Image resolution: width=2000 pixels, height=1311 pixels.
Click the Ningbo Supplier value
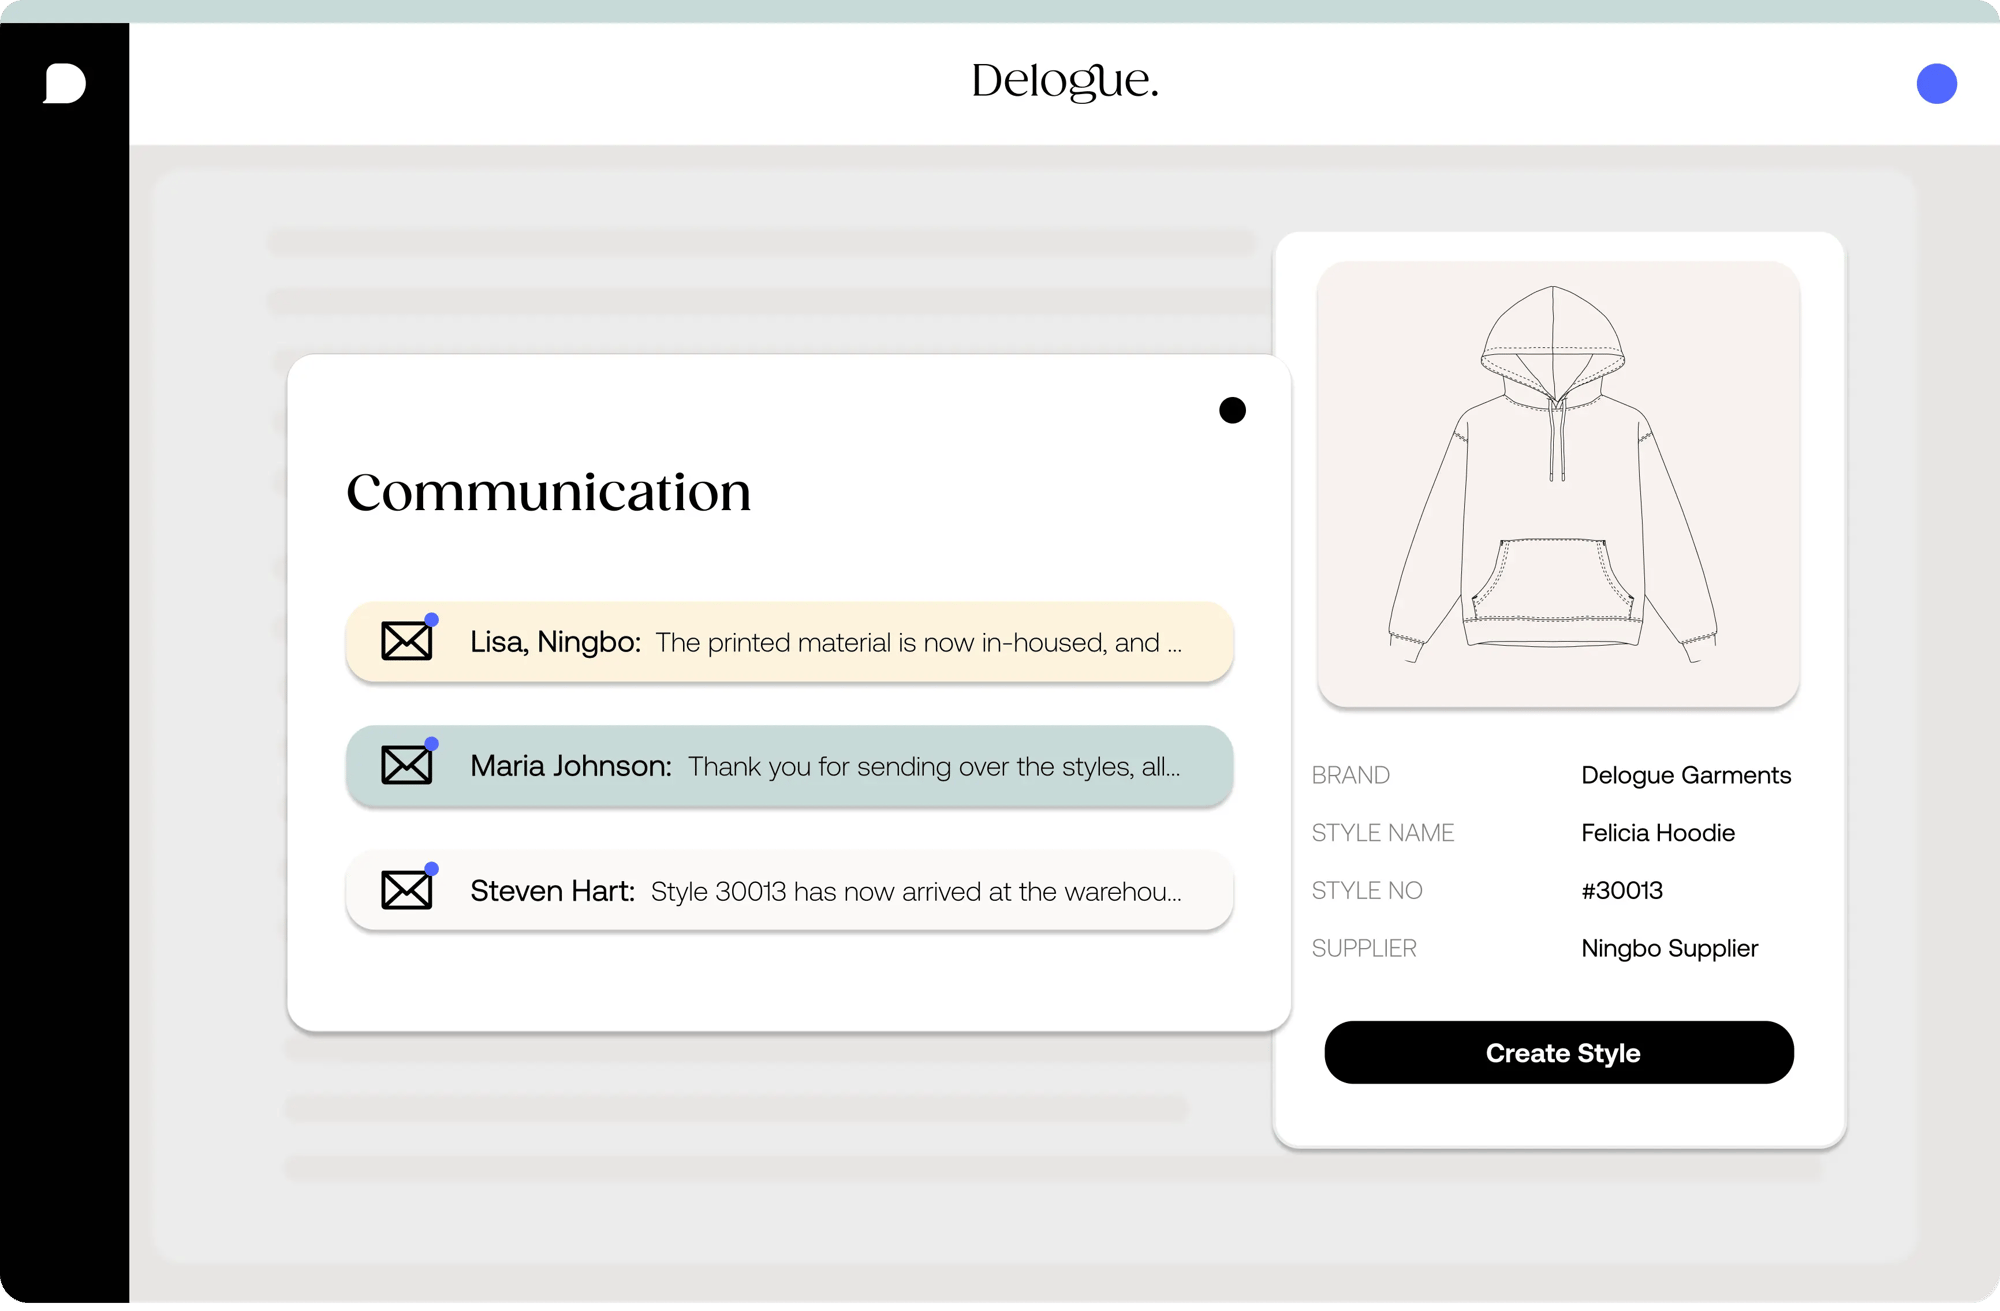pos(1669,948)
